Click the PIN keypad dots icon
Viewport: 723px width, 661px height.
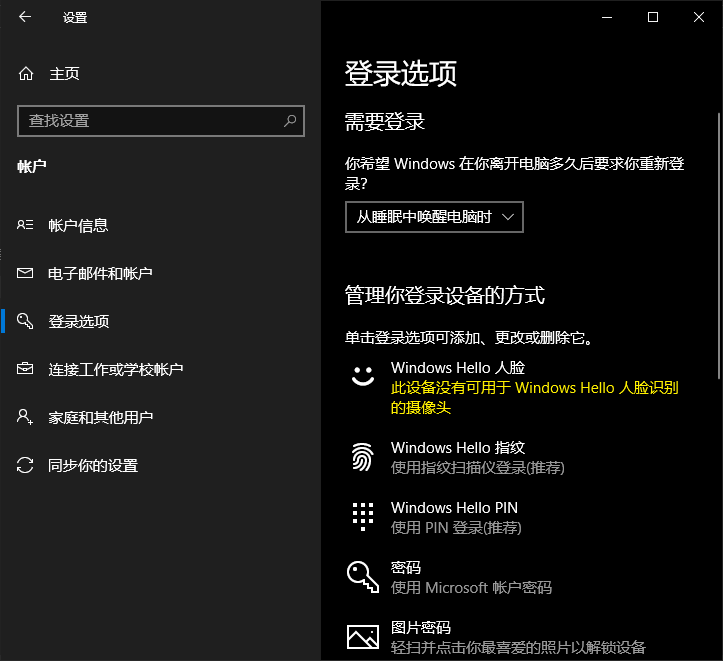[363, 517]
